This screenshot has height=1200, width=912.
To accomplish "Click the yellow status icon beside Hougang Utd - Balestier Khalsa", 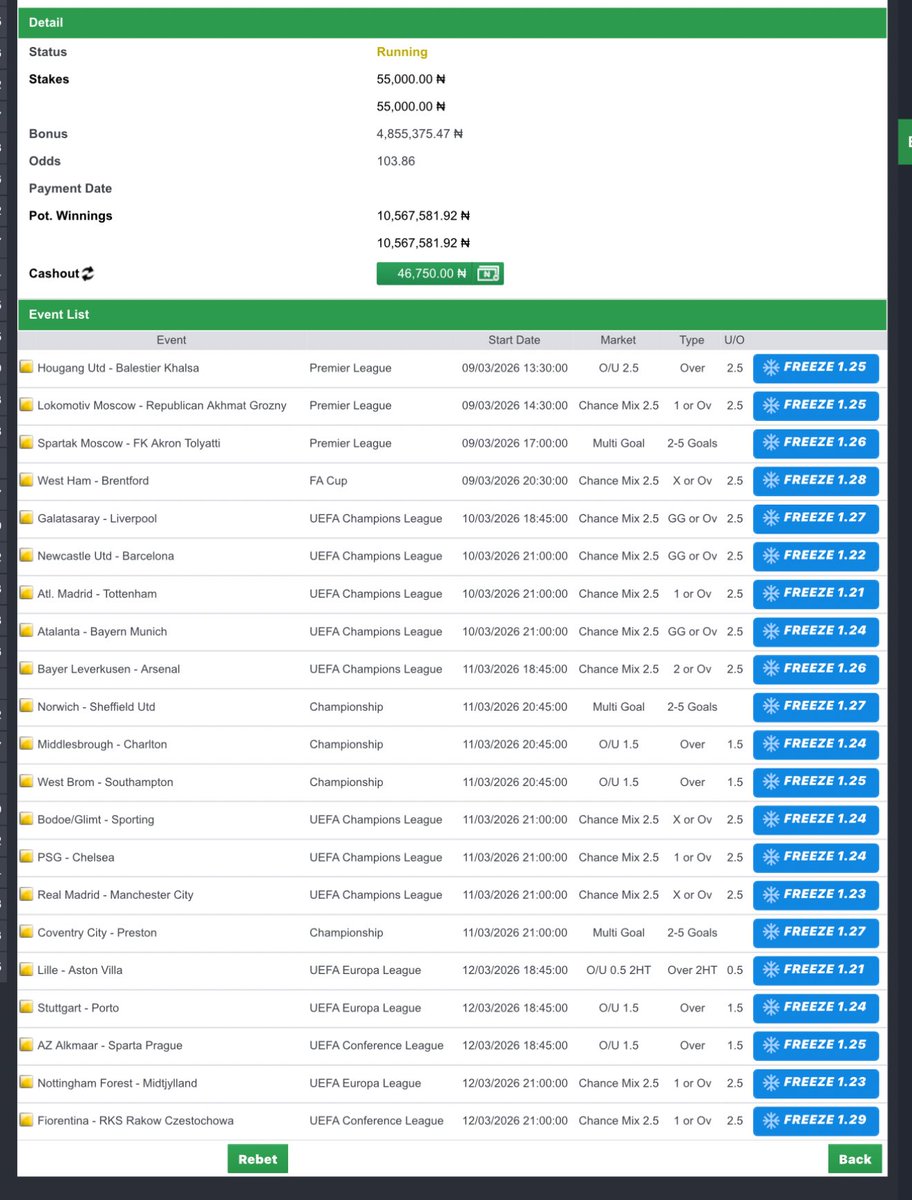I will pyautogui.click(x=26, y=368).
